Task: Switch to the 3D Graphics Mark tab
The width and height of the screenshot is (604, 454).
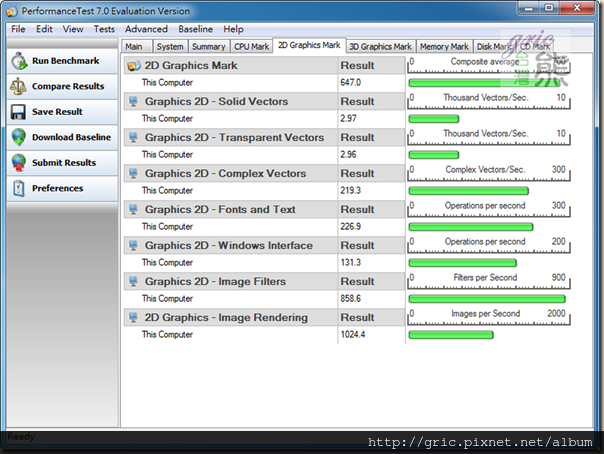Action: (x=381, y=47)
